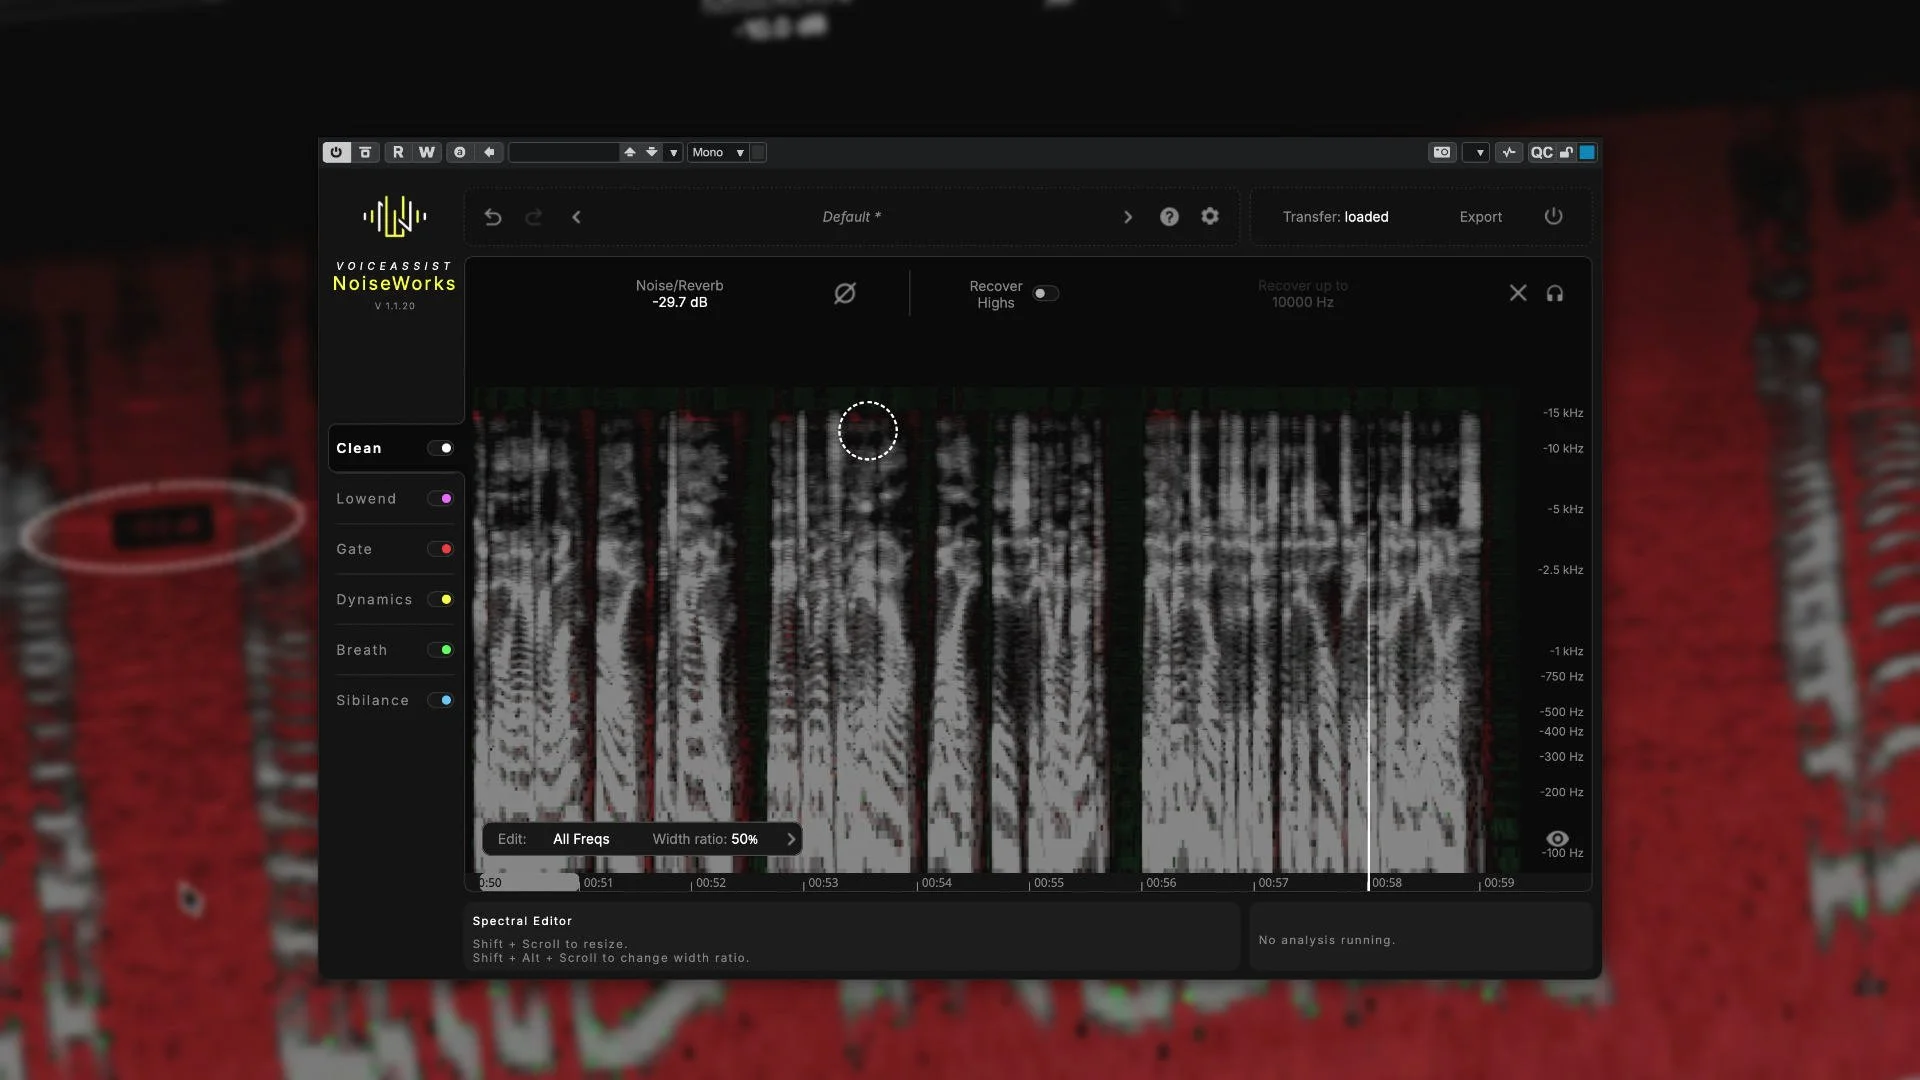Go to the next preset with the right chevron
Screen dimensions: 1920x1080
pos(1128,217)
